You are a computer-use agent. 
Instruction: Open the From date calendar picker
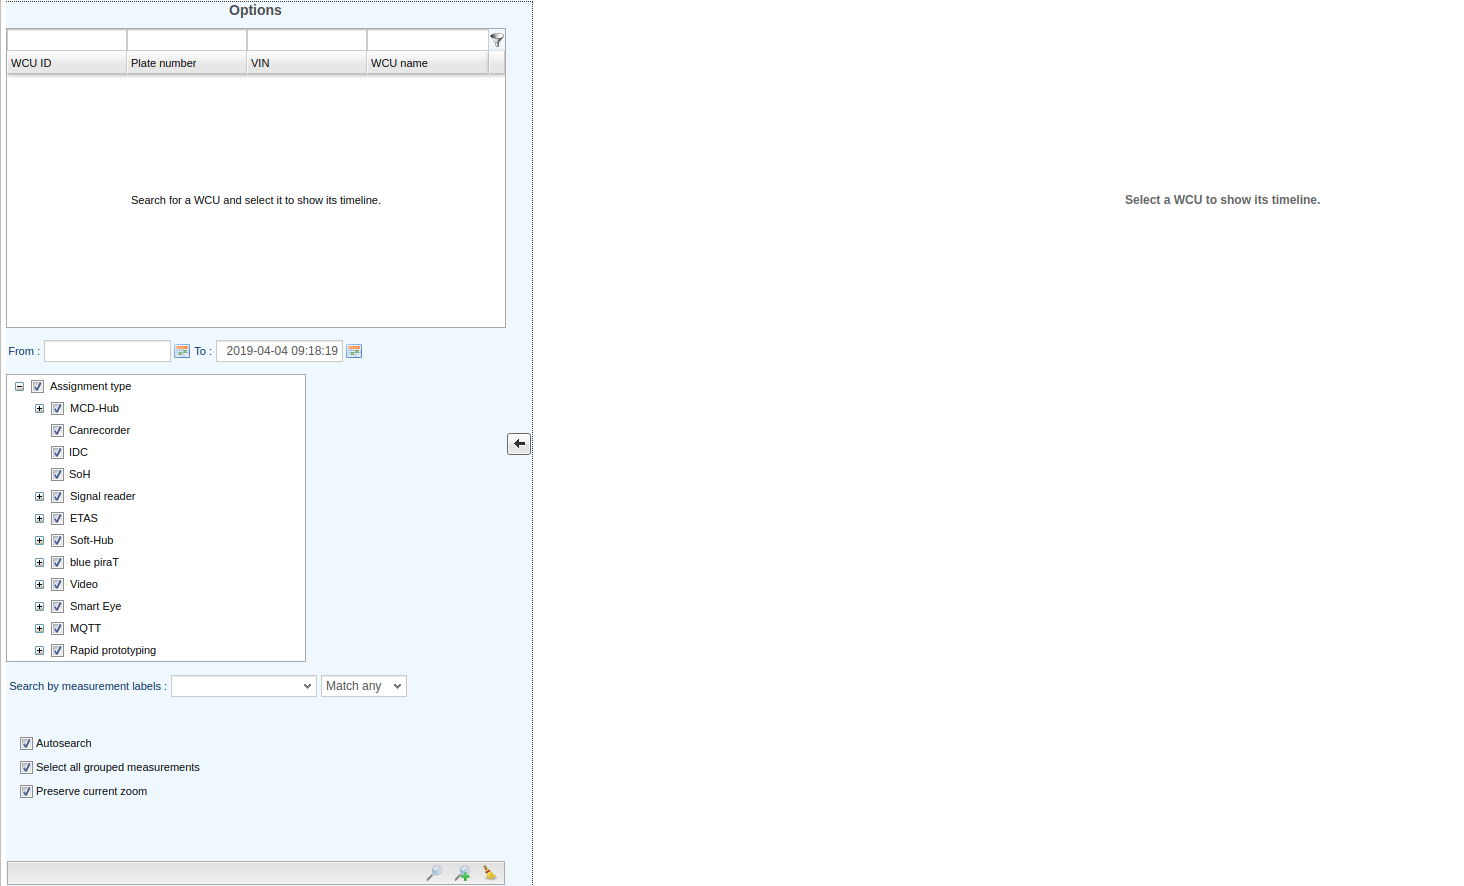(x=182, y=351)
